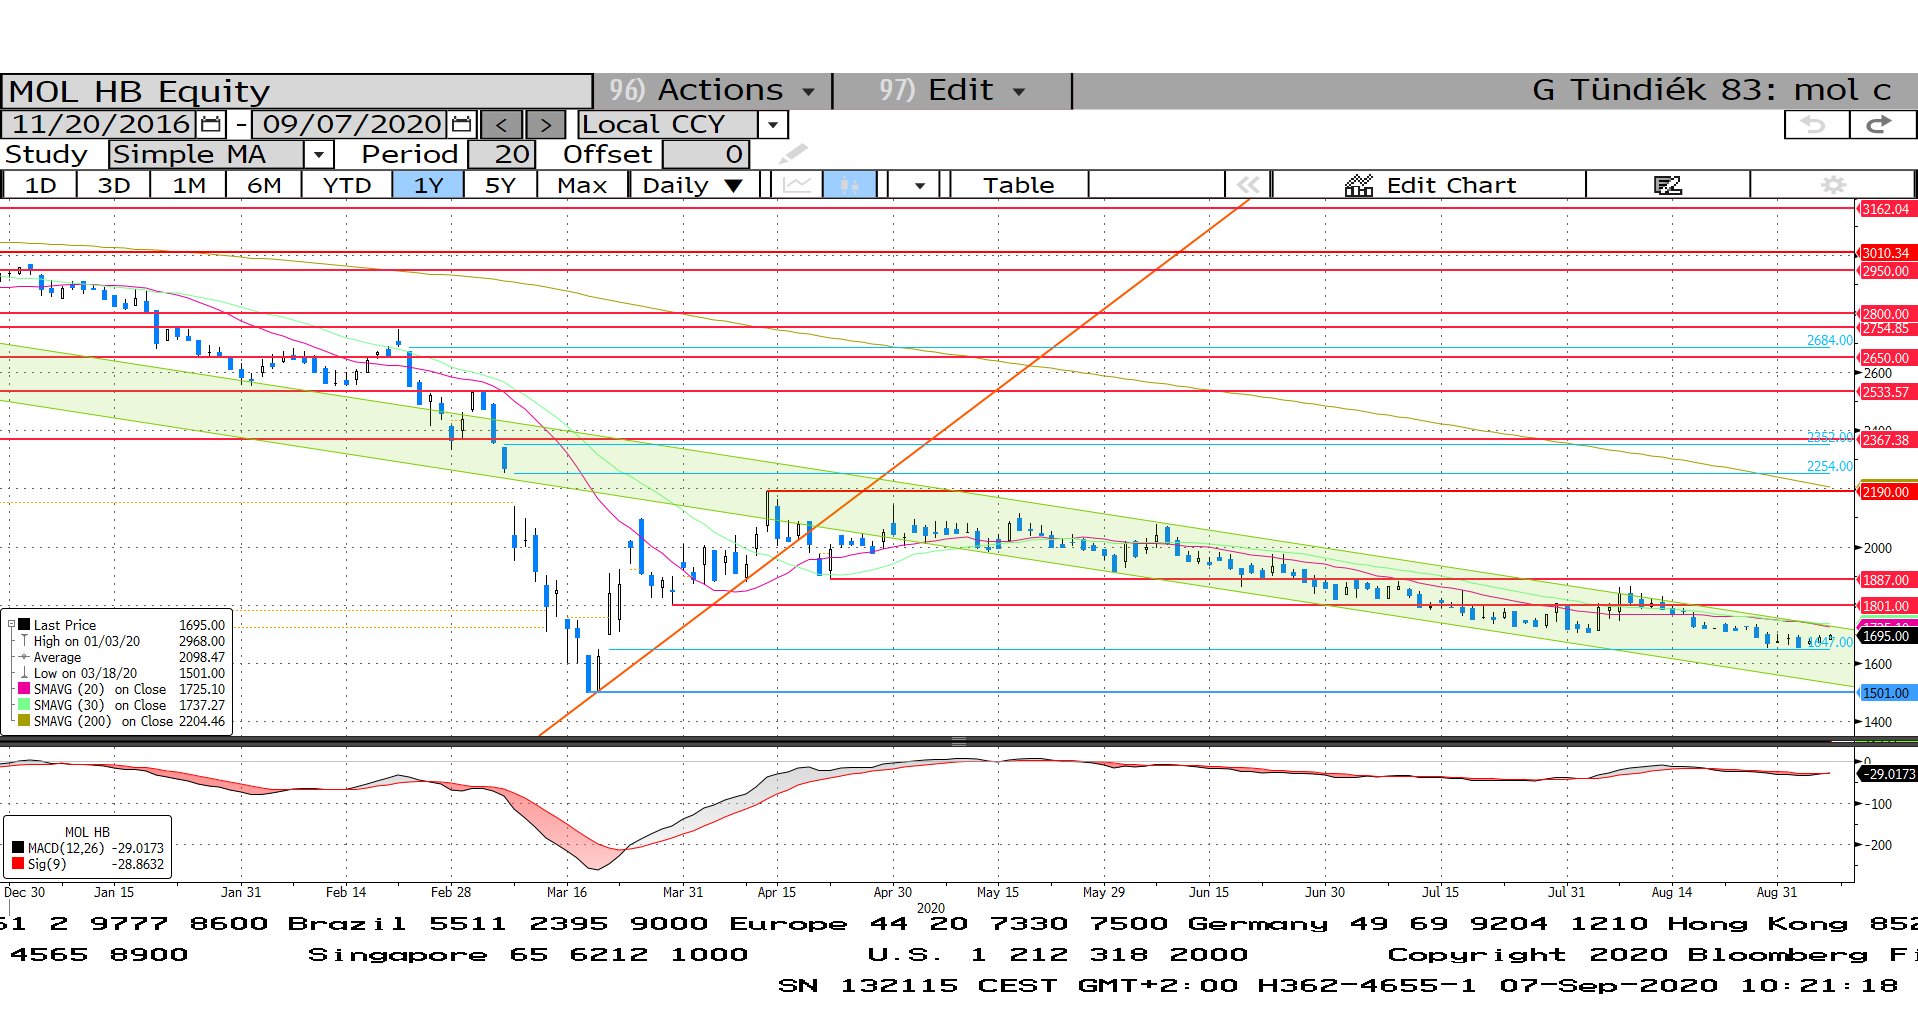Click SMAVG (30) green color swatch

tap(24, 705)
